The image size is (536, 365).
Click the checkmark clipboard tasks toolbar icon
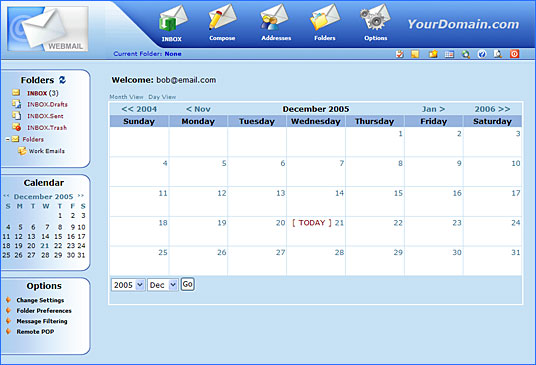pyautogui.click(x=400, y=54)
